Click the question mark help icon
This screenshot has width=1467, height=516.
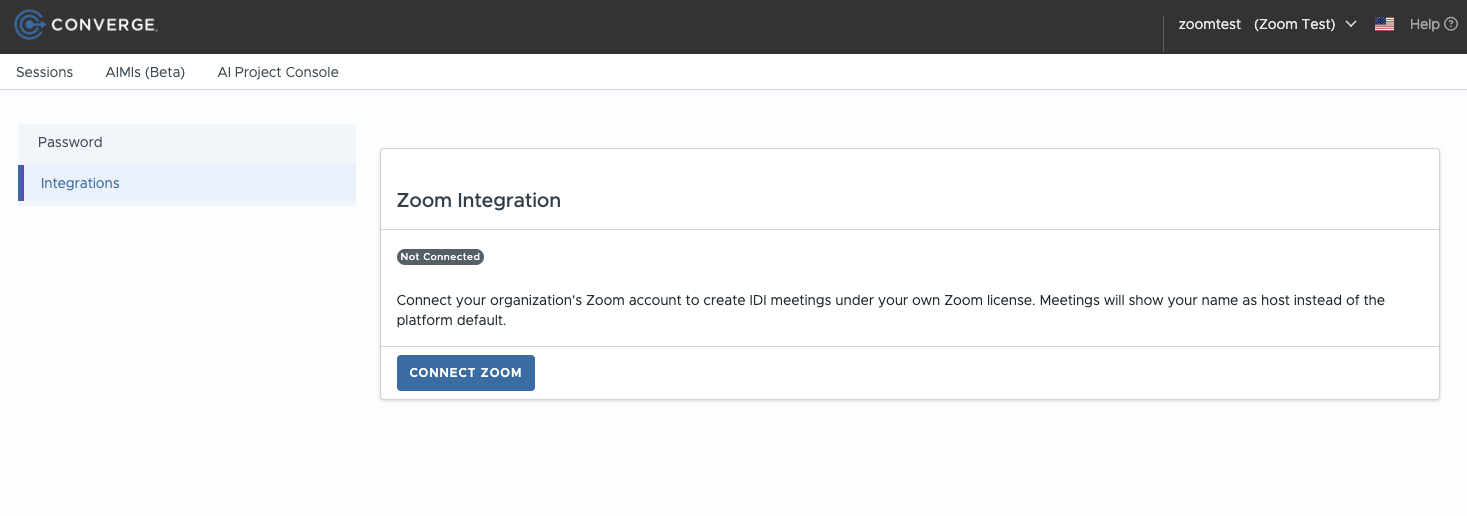1451,24
